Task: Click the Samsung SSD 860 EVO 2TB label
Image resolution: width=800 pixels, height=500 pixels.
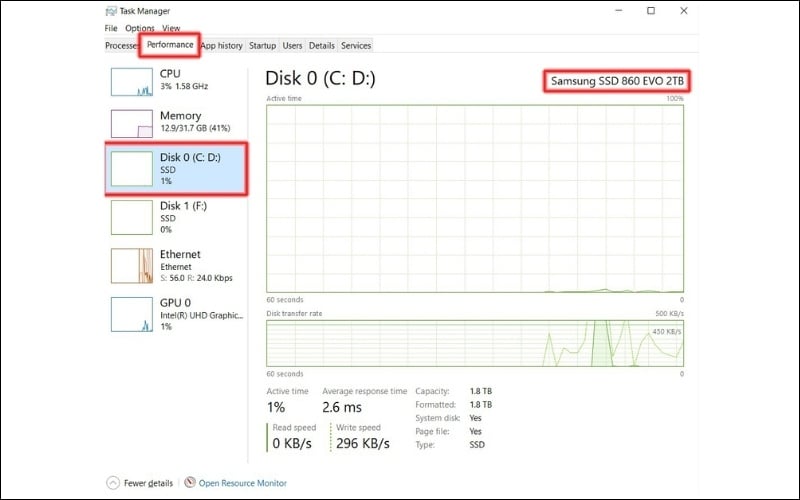Action: click(x=617, y=81)
